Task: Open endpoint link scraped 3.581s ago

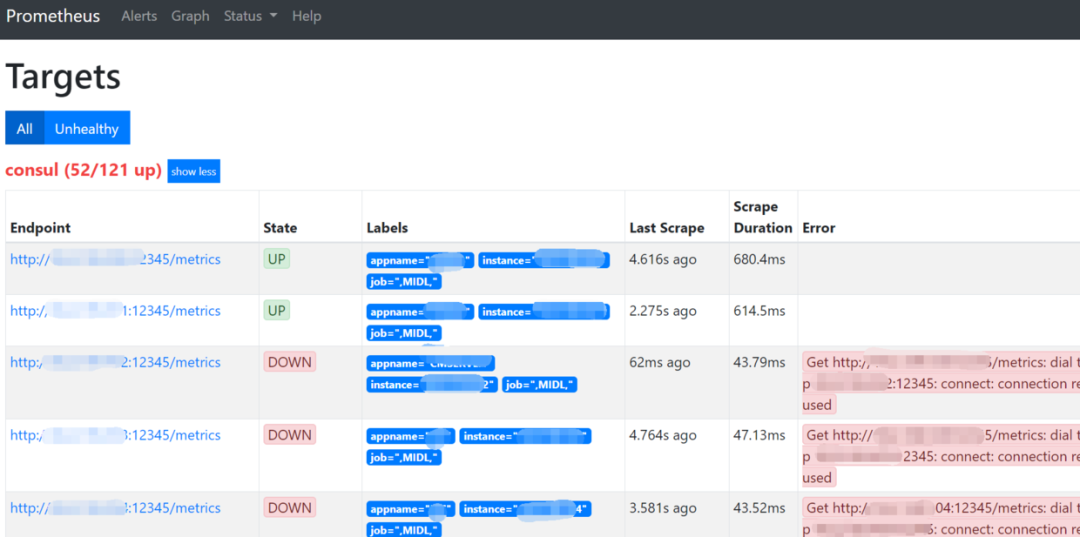Action: point(115,508)
